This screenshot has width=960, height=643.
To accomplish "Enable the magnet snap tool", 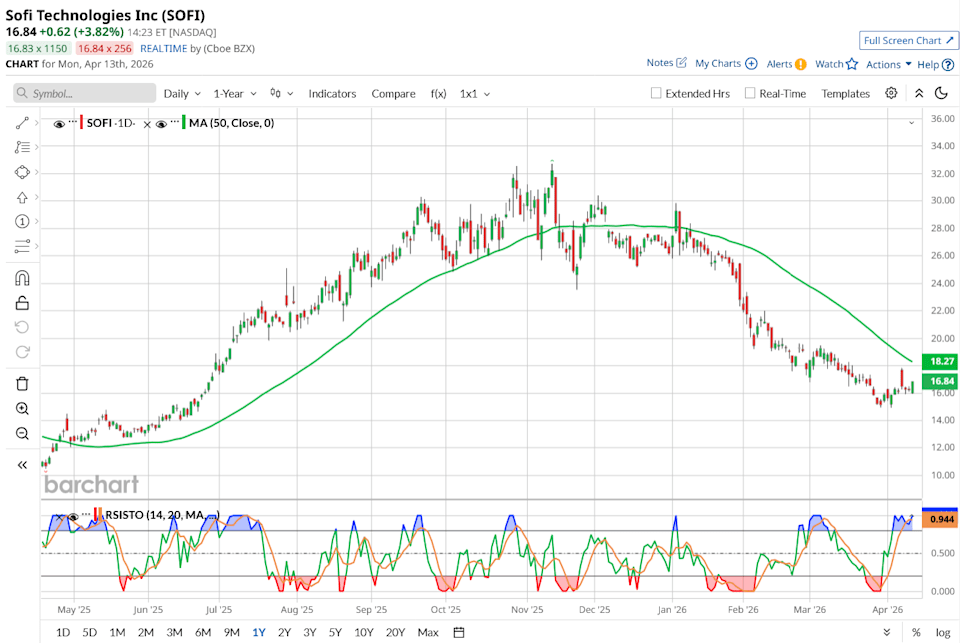I will point(22,278).
